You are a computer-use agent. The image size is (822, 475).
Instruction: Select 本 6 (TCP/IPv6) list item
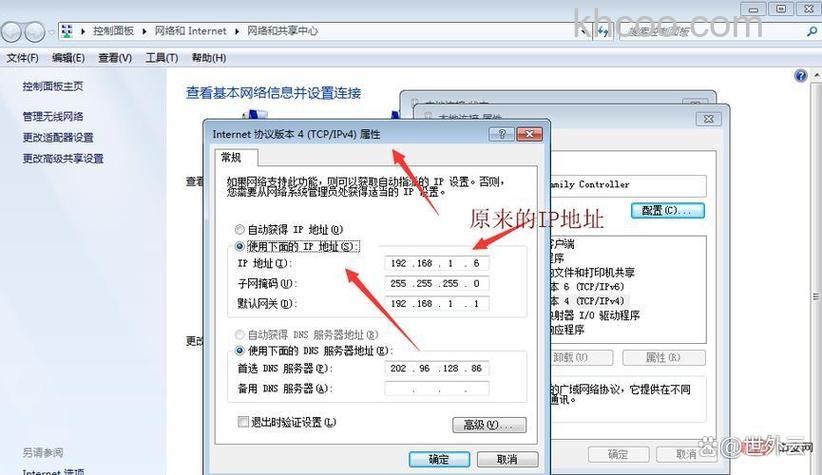pos(587,287)
